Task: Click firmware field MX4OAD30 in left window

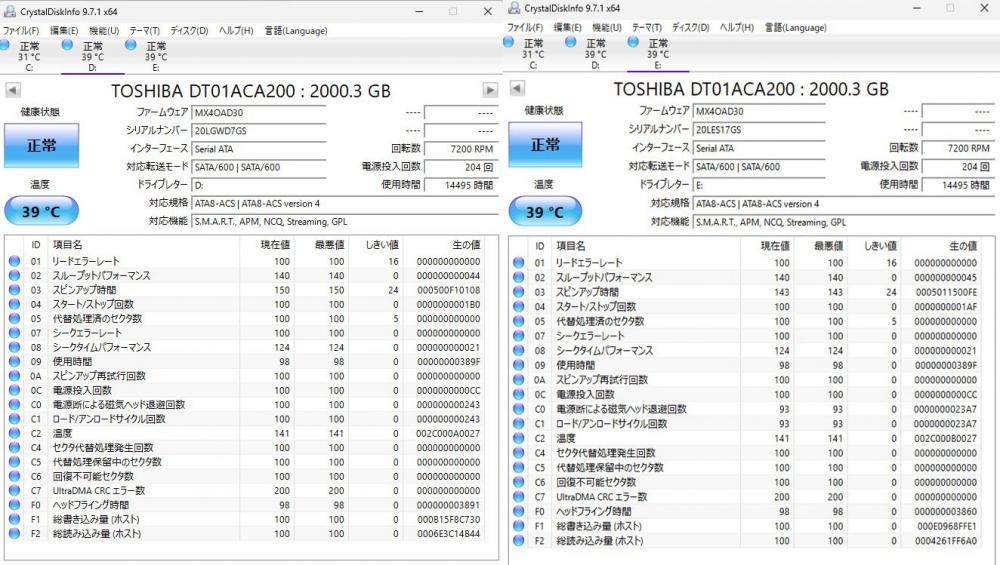Action: tap(259, 113)
